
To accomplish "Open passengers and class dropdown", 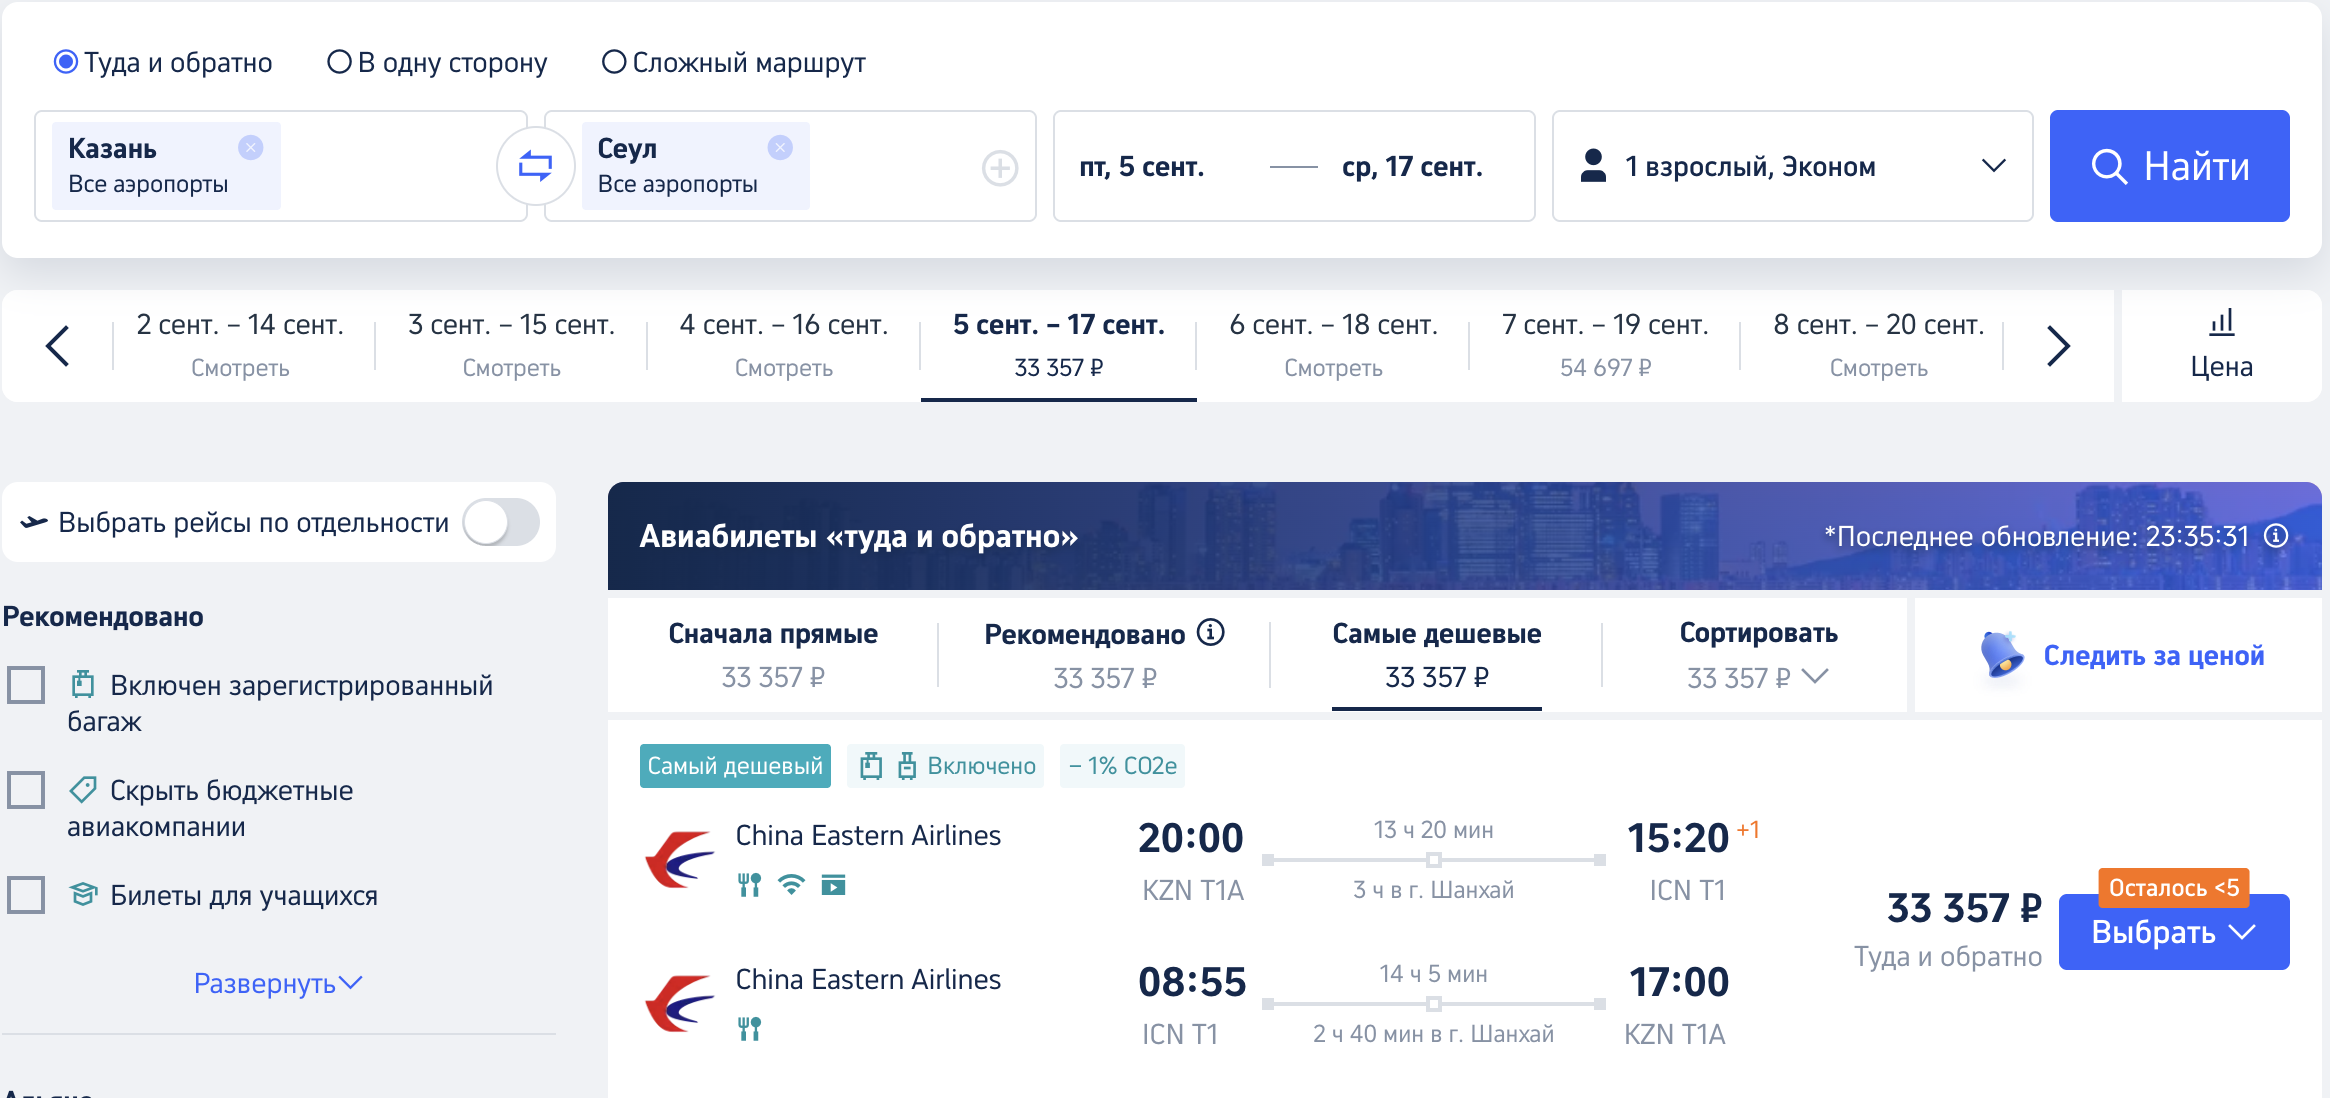I will pyautogui.click(x=1792, y=166).
